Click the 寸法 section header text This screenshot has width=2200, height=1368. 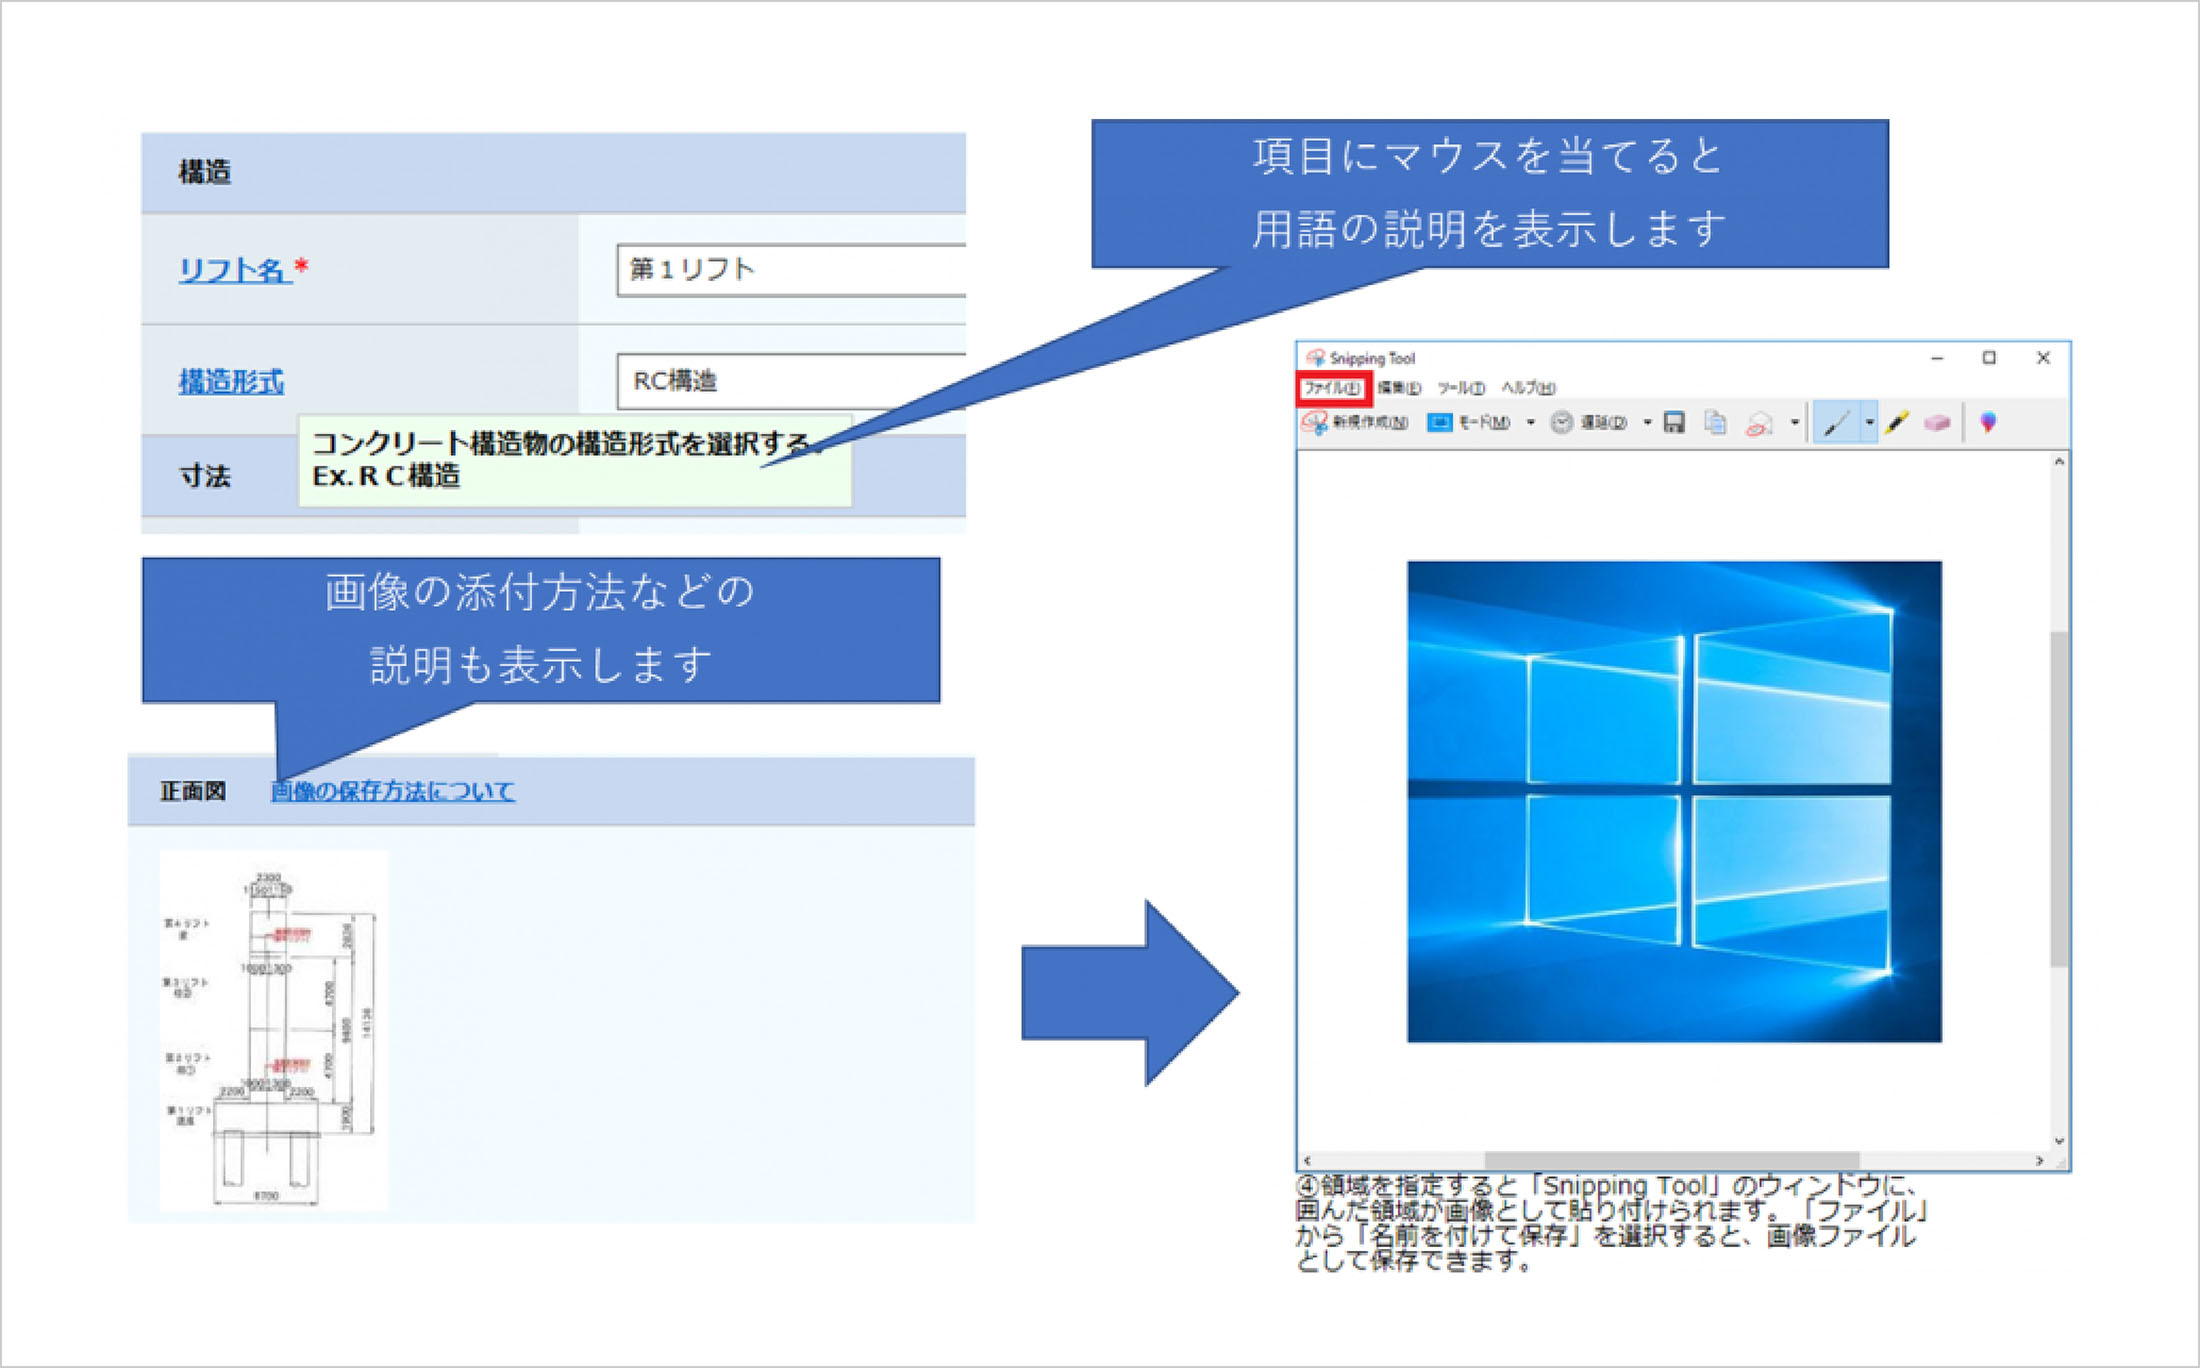click(205, 476)
